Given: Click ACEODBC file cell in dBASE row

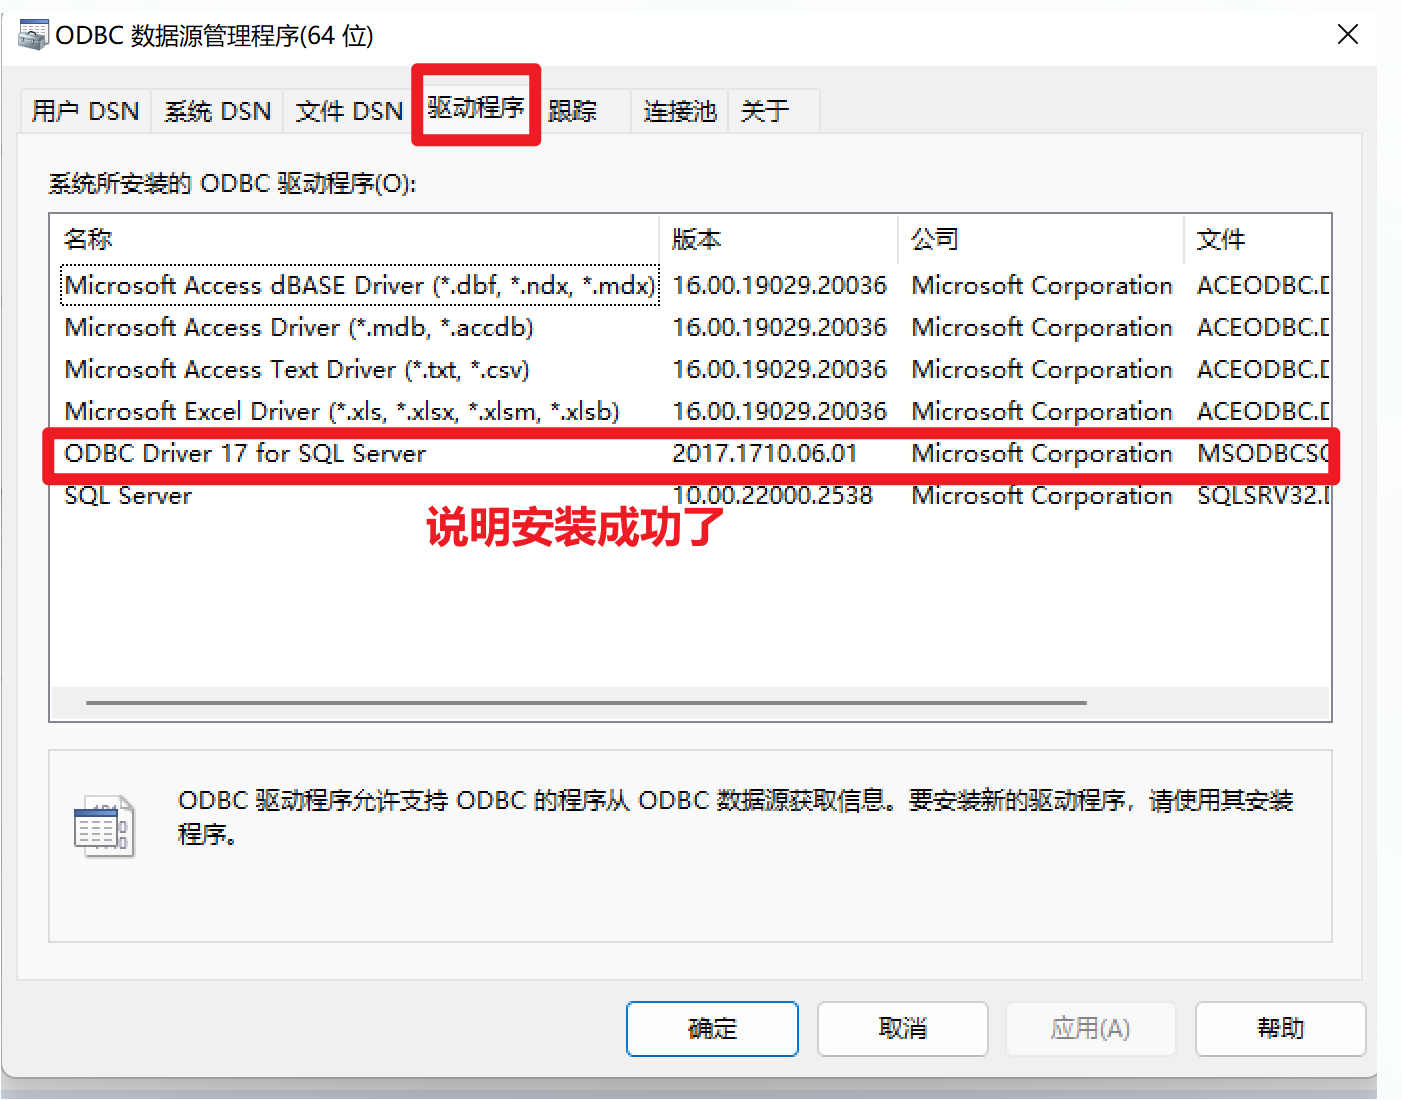Looking at the screenshot, I should (x=1263, y=285).
